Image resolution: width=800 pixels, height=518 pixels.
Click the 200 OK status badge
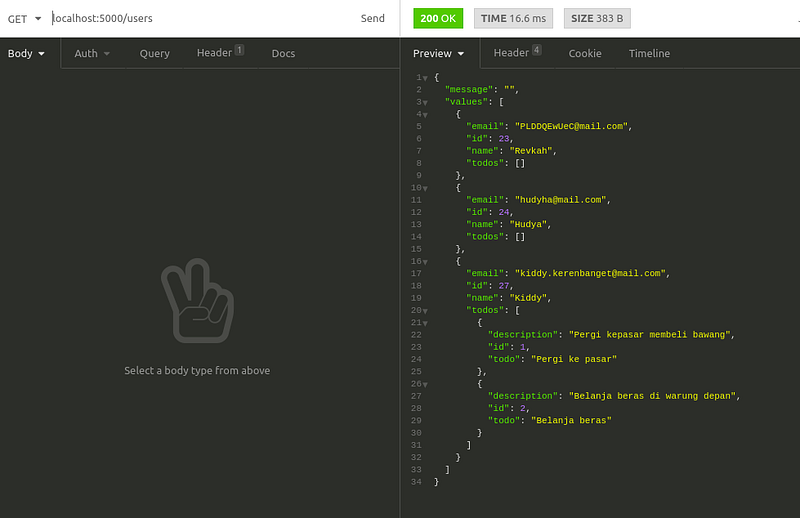click(438, 18)
